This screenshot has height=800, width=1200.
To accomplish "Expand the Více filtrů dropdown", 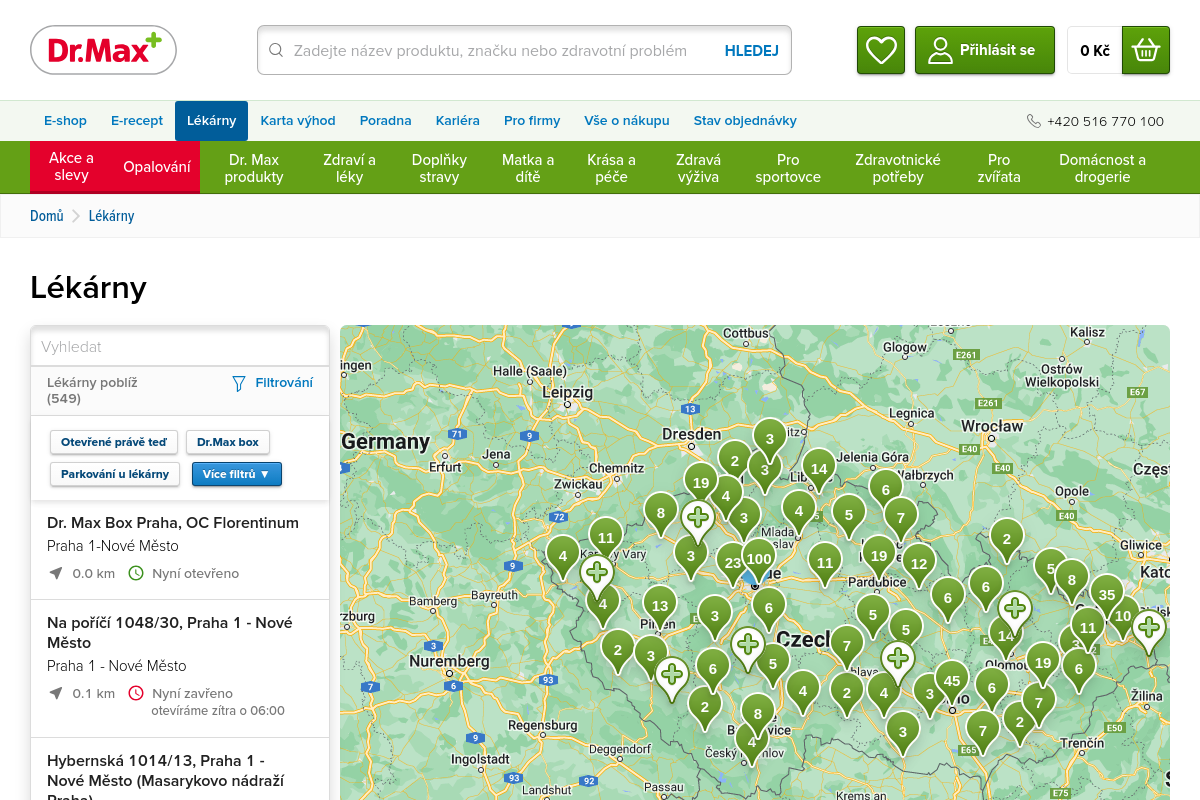I will (x=236, y=474).
